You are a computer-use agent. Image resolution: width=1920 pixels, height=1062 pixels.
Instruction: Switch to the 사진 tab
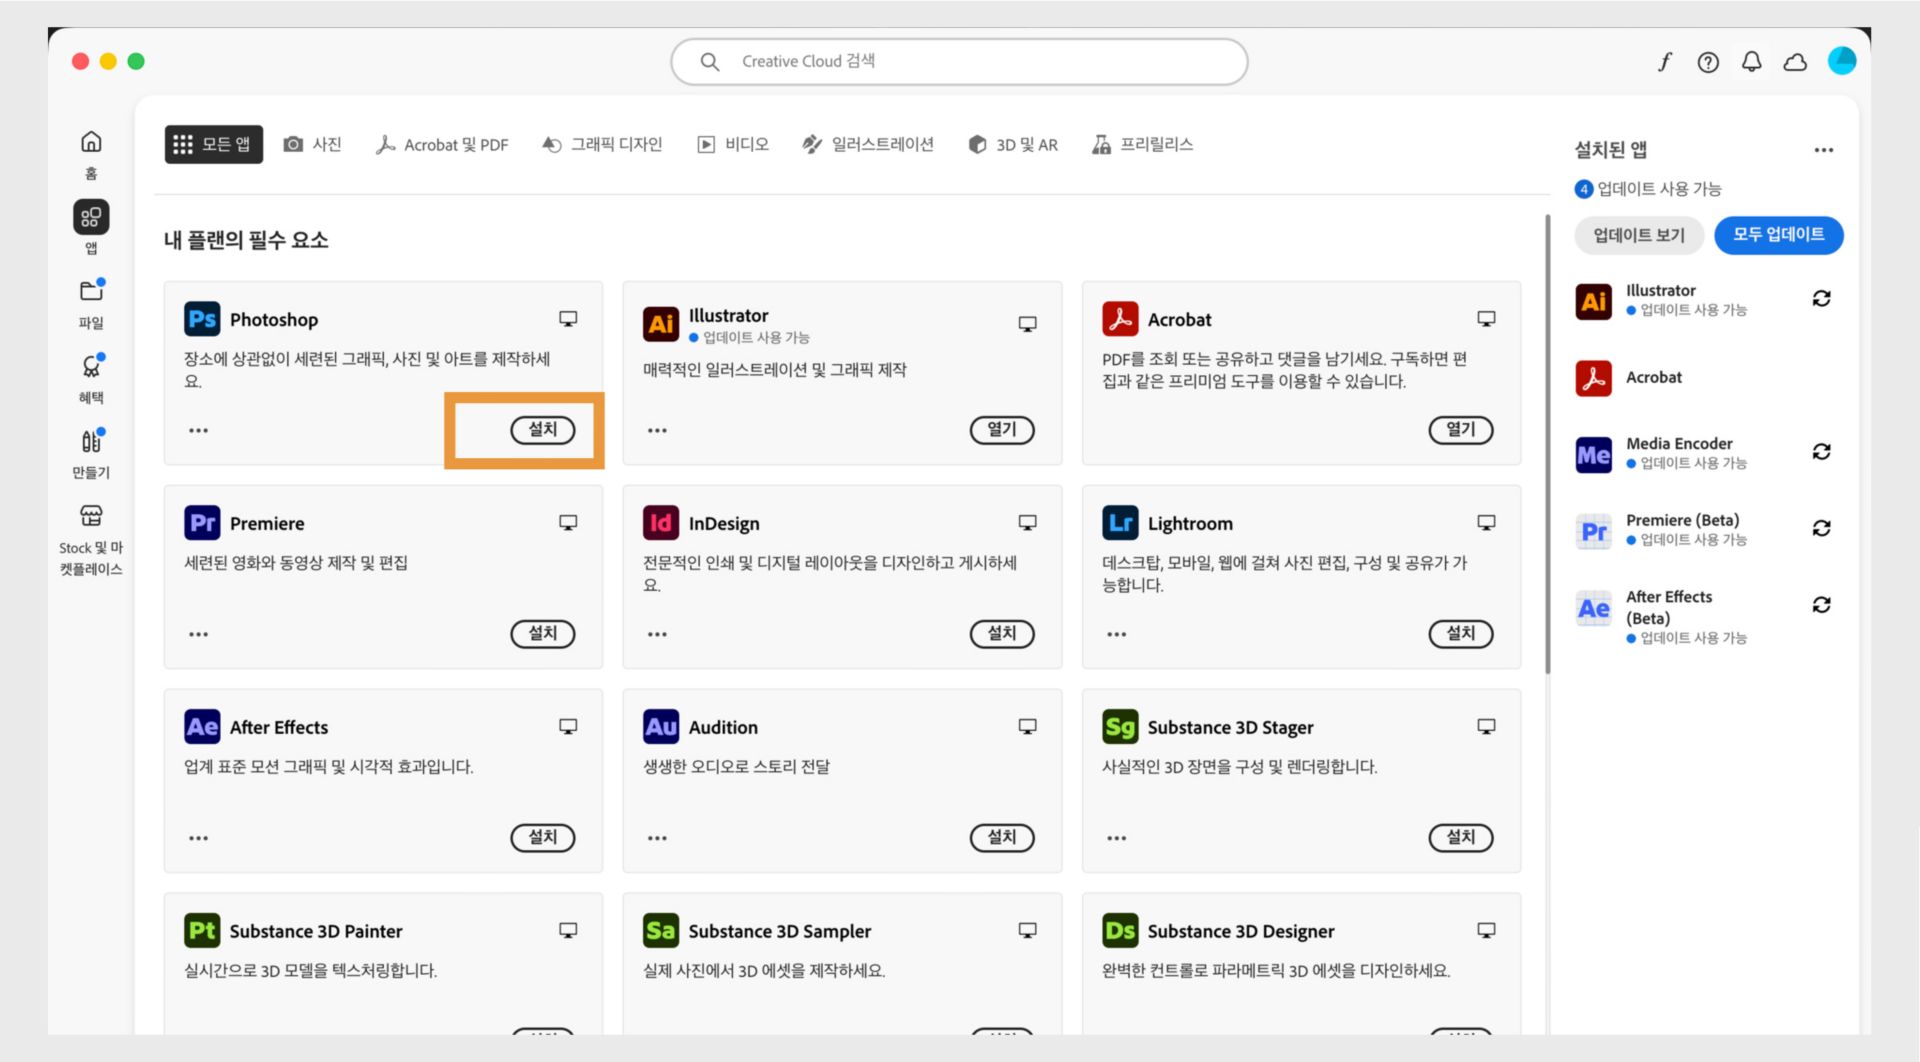(313, 145)
